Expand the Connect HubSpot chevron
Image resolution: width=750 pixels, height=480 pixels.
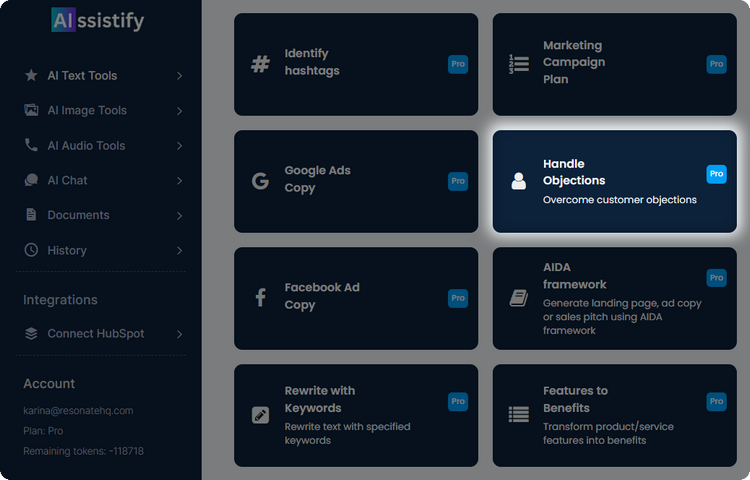click(x=179, y=334)
